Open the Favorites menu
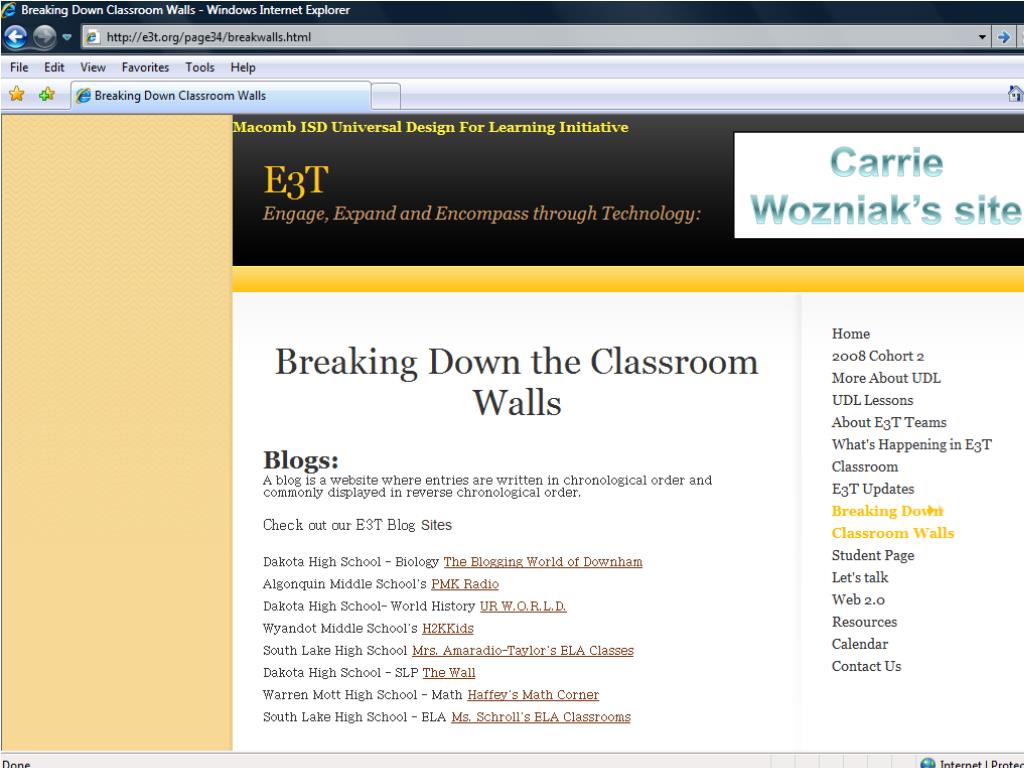The width and height of the screenshot is (1024, 768). click(x=145, y=67)
